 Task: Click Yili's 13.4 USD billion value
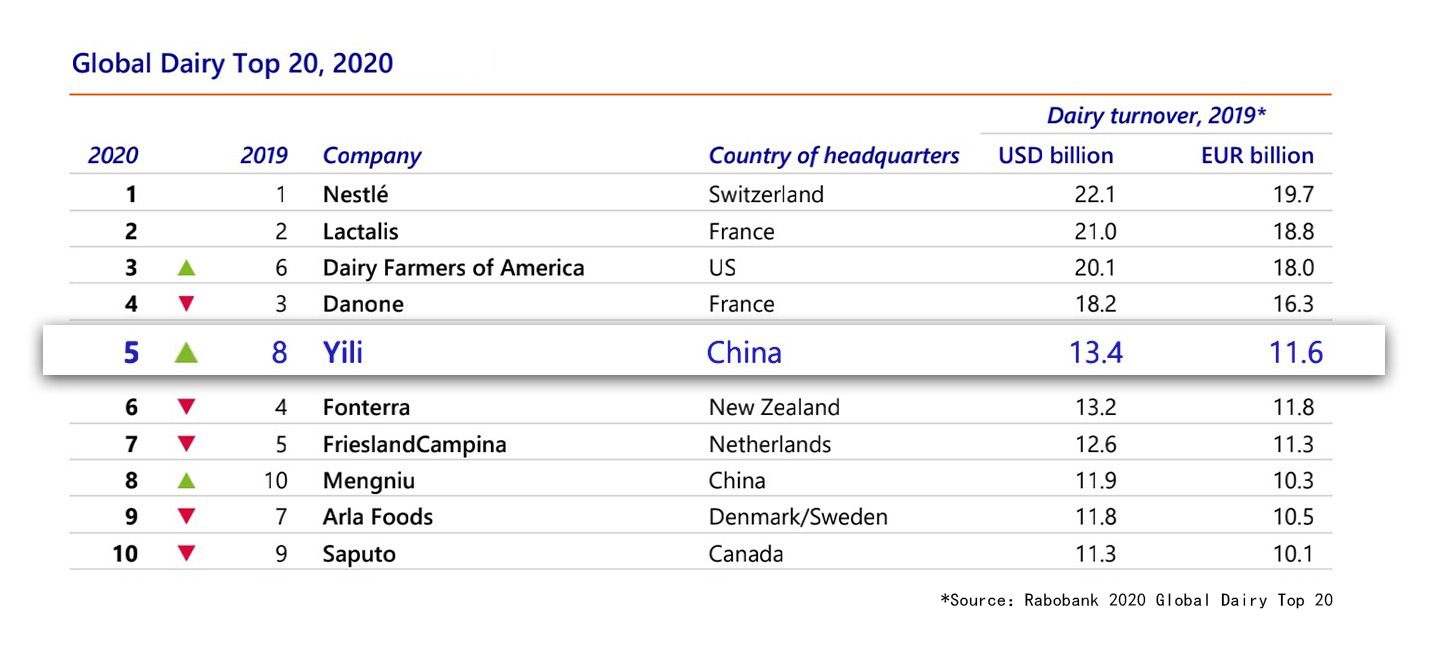pos(1095,352)
